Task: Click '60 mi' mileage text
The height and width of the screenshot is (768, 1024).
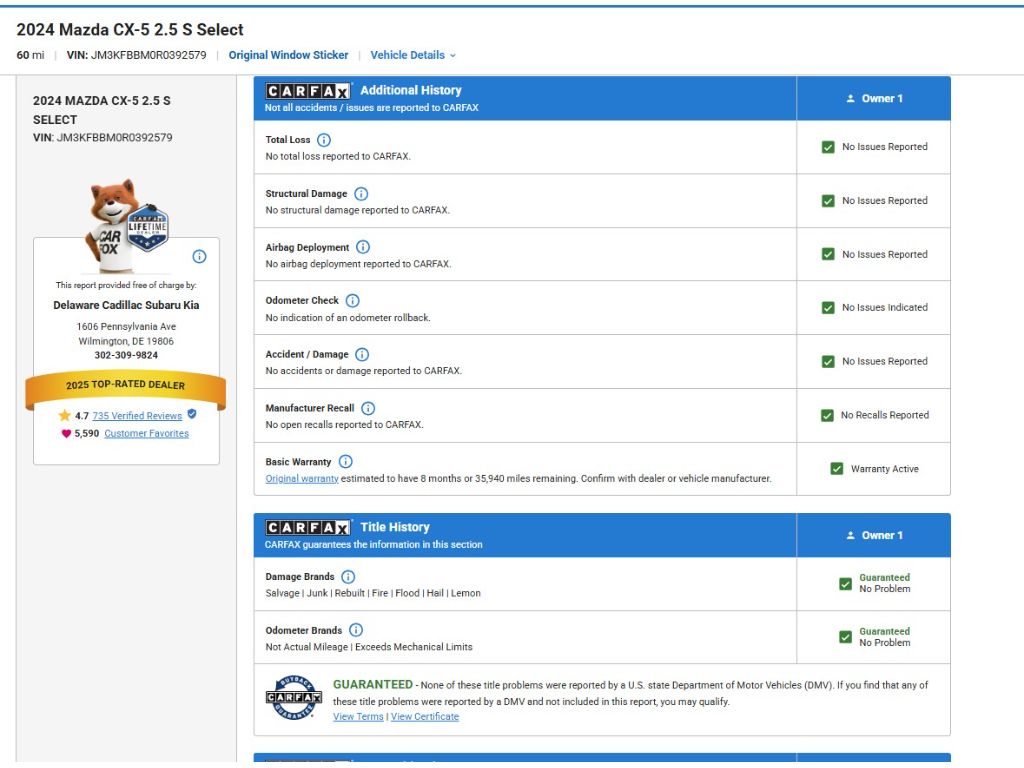Action: point(30,56)
